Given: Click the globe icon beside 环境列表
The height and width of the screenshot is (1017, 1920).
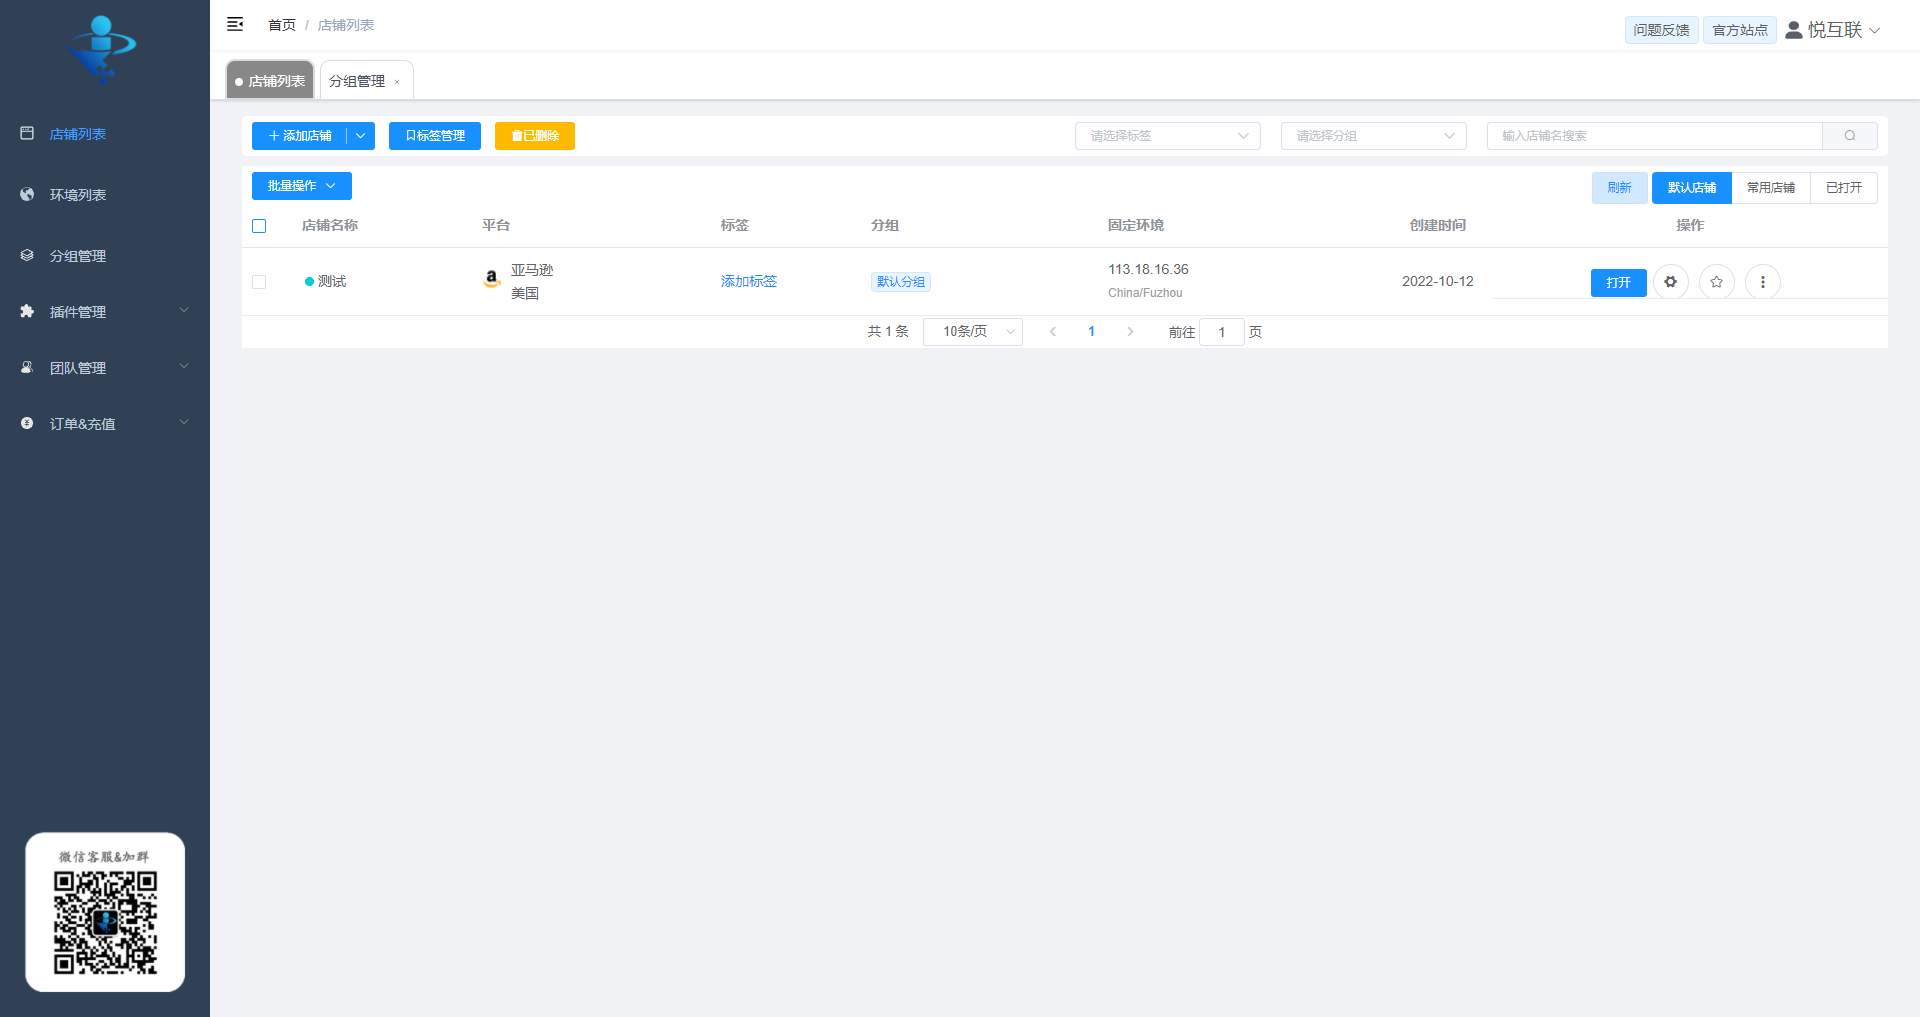Looking at the screenshot, I should pyautogui.click(x=27, y=194).
